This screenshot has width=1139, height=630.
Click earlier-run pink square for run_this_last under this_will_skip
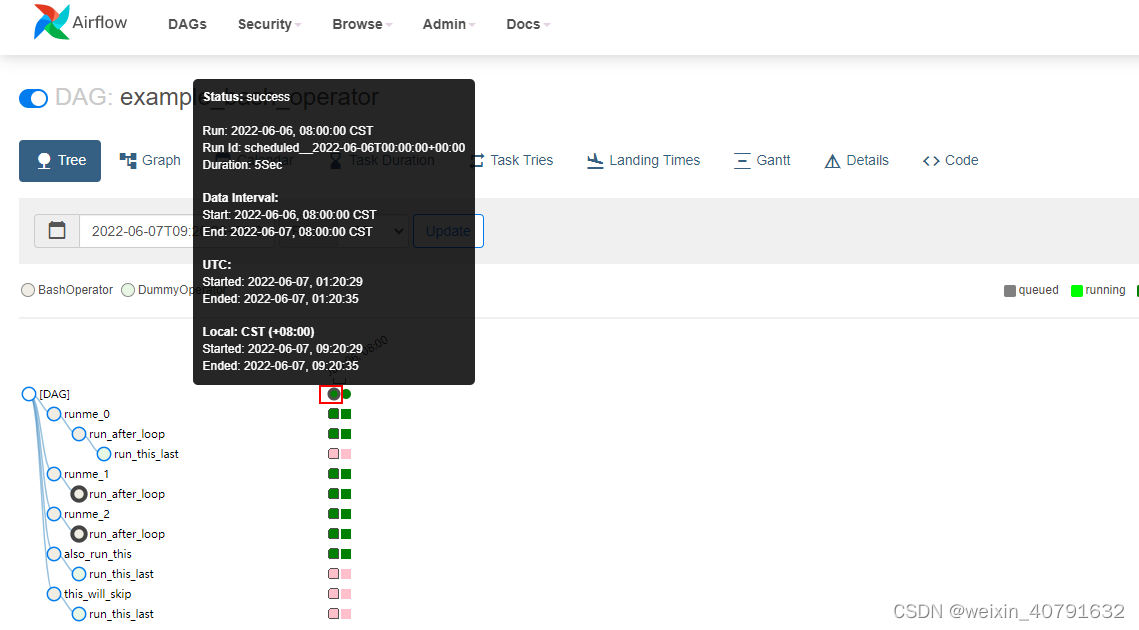click(333, 614)
